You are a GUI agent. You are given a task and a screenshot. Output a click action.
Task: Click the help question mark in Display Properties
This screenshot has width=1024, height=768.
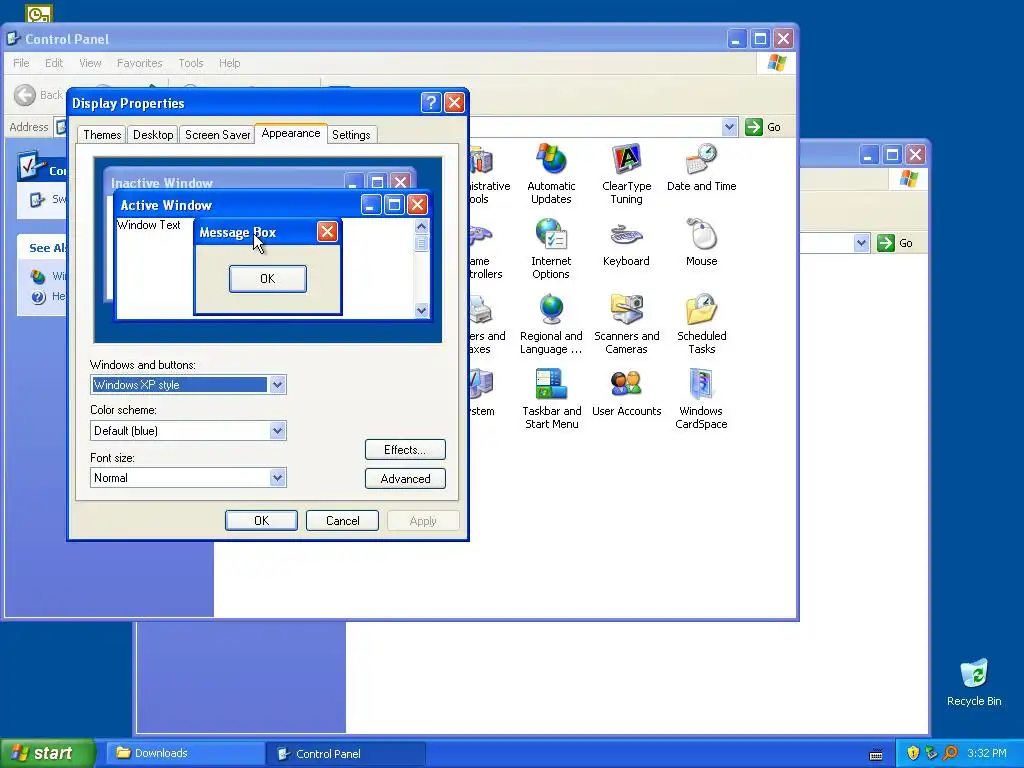coord(431,103)
